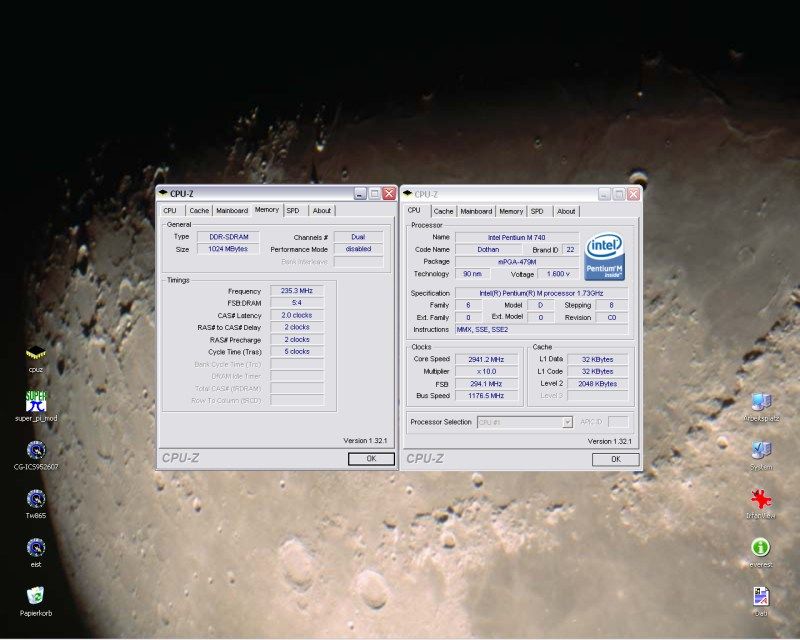This screenshot has height=640, width=800.
Task: Open SPD tab in left CPU-Z window
Action: [293, 210]
